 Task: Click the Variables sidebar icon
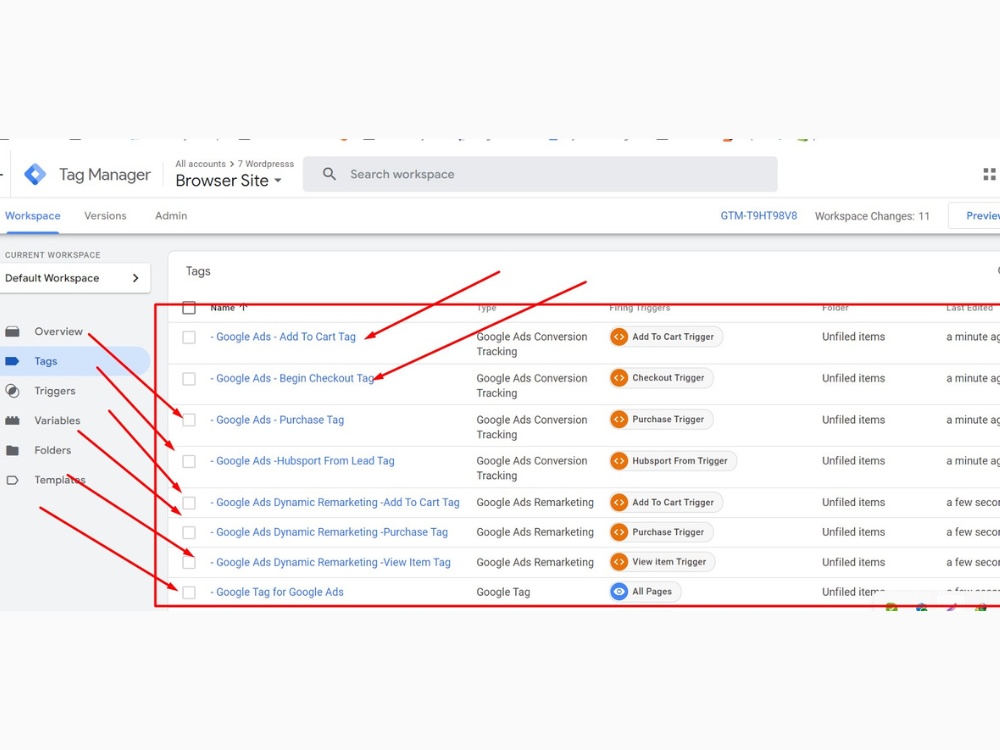tap(12, 420)
